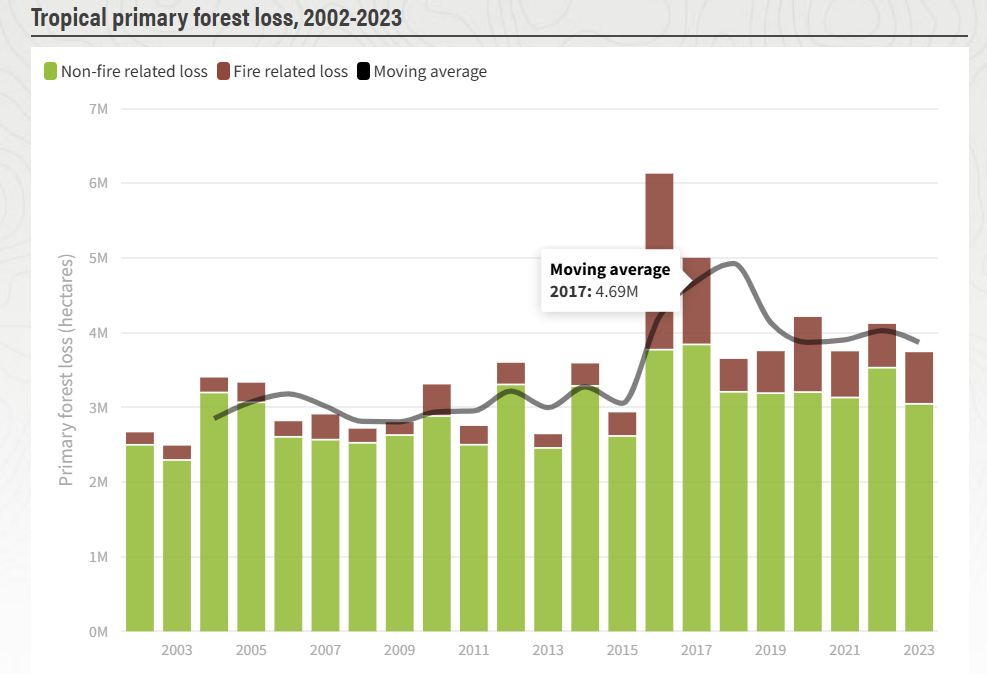Click the 7M label on the y-axis
987x674 pixels.
[x=99, y=108]
